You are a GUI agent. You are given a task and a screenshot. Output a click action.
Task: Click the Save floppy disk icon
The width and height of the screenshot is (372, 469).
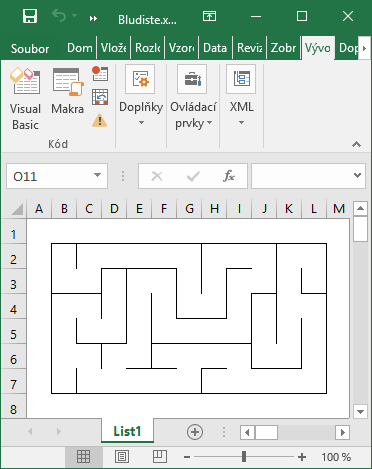click(x=30, y=16)
